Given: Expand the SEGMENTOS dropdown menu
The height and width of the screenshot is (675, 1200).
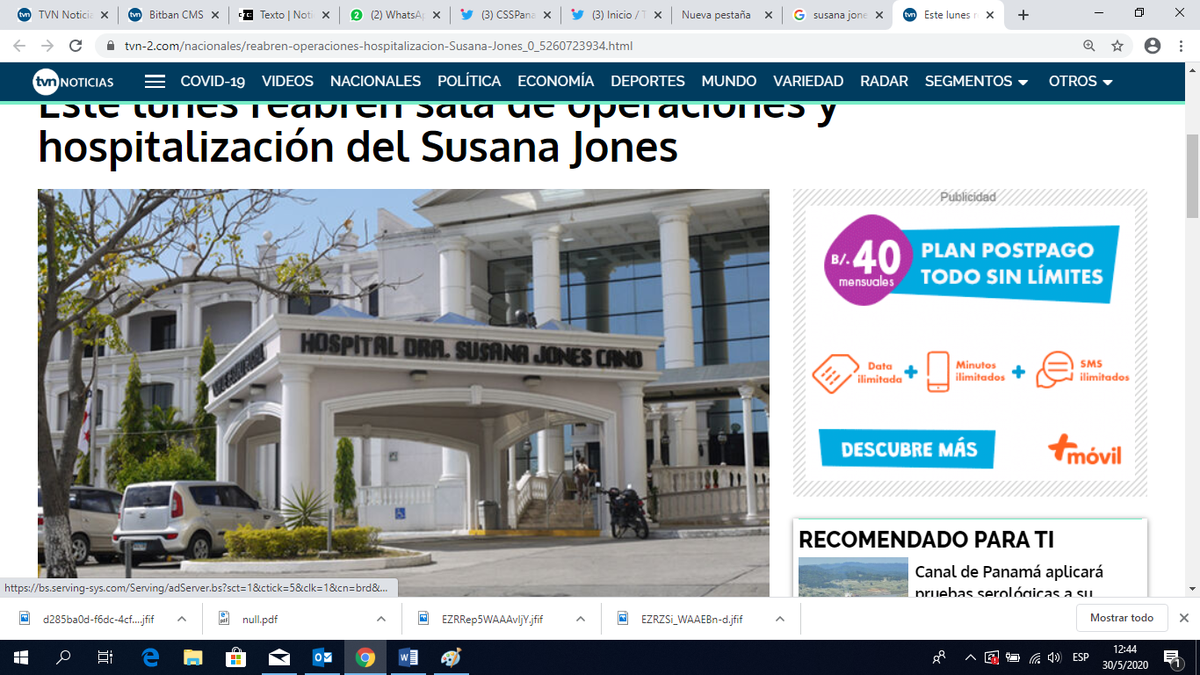Looking at the screenshot, I should click(x=976, y=82).
